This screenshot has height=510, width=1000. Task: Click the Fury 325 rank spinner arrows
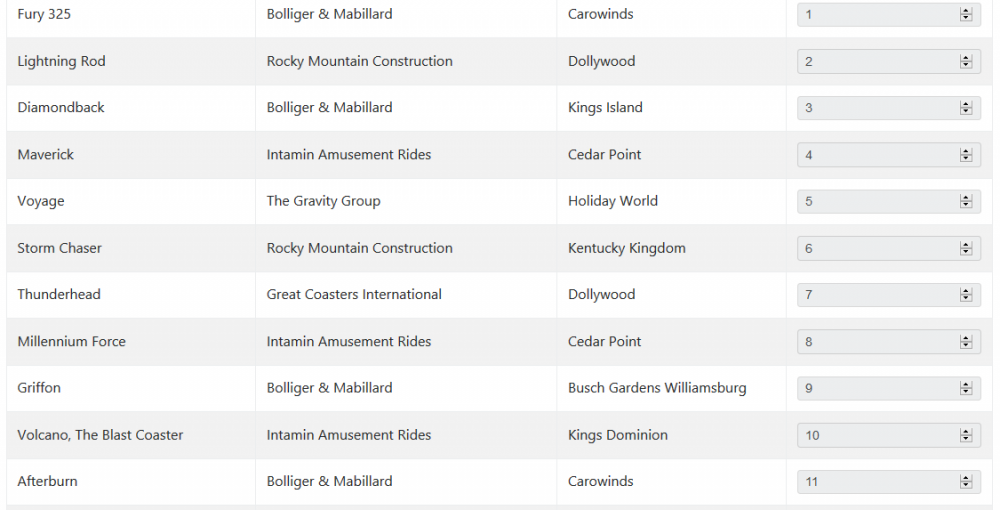point(965,15)
